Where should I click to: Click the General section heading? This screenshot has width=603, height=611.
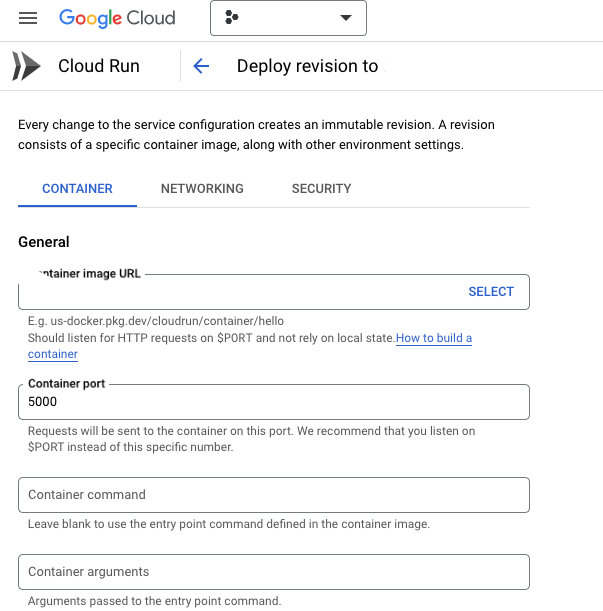[44, 242]
